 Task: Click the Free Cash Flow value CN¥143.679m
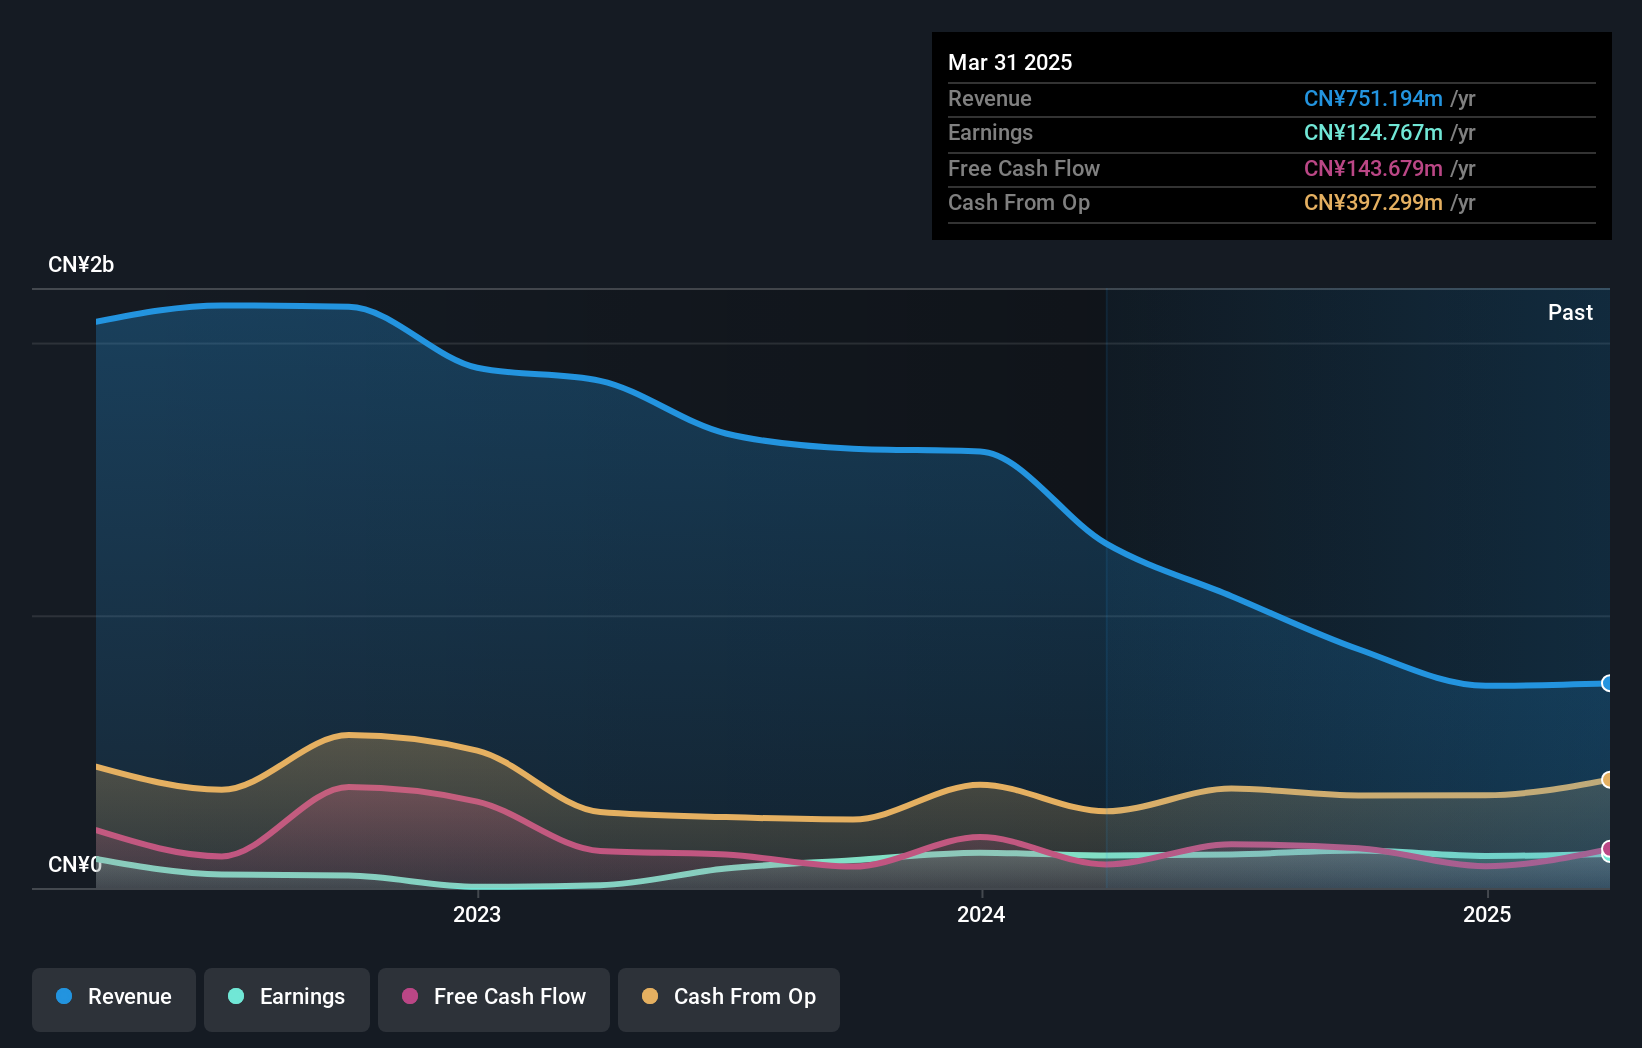point(1373,168)
